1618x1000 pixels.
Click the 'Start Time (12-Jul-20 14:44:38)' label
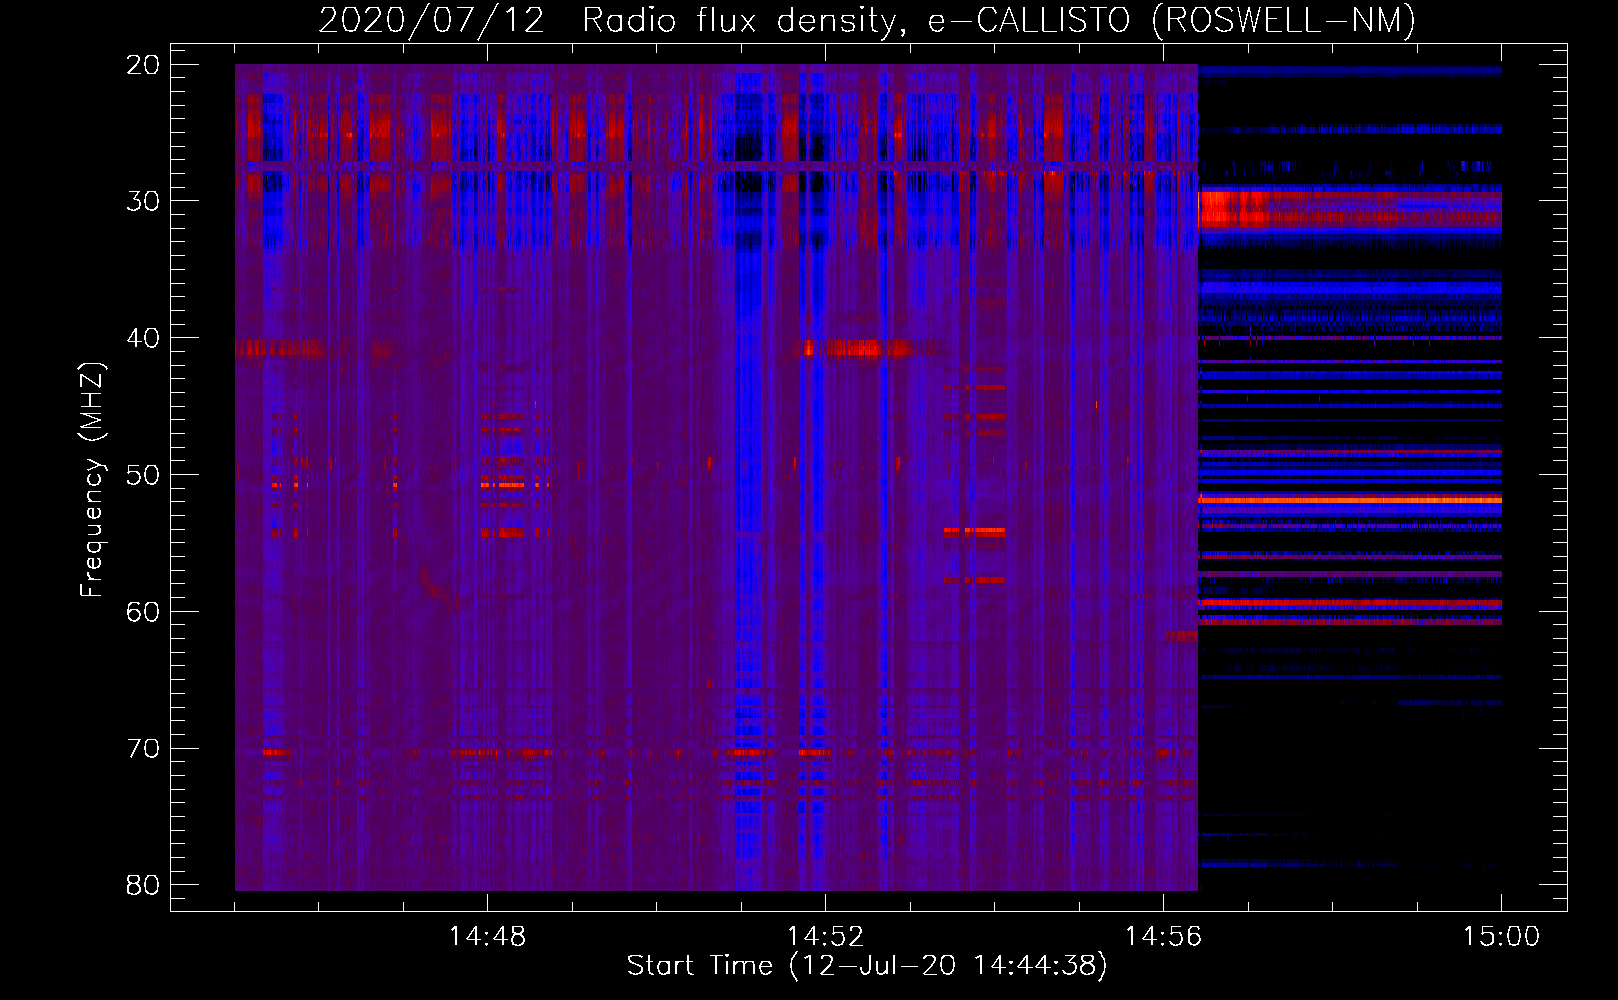[867, 966]
